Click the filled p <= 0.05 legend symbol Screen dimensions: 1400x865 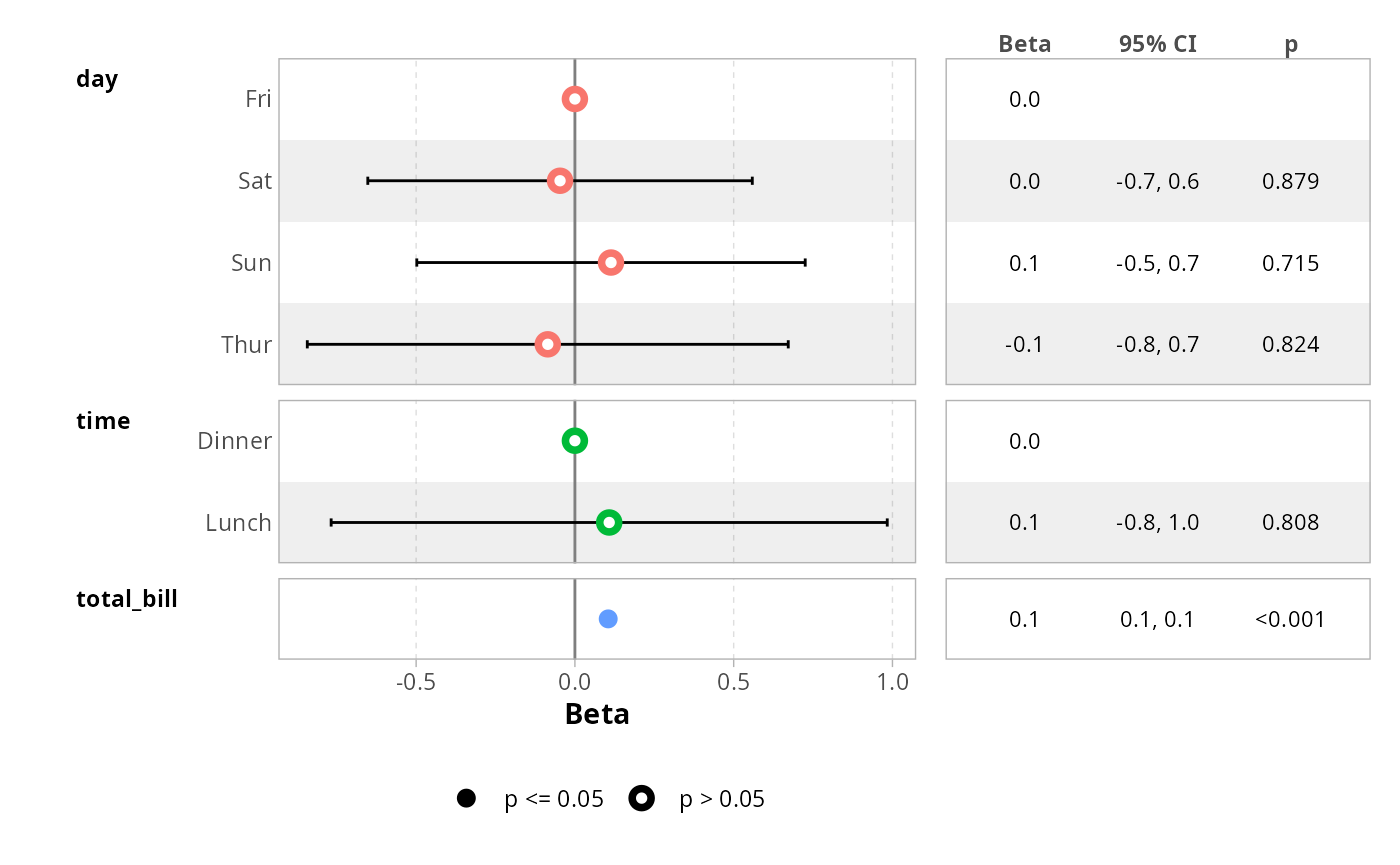[466, 798]
